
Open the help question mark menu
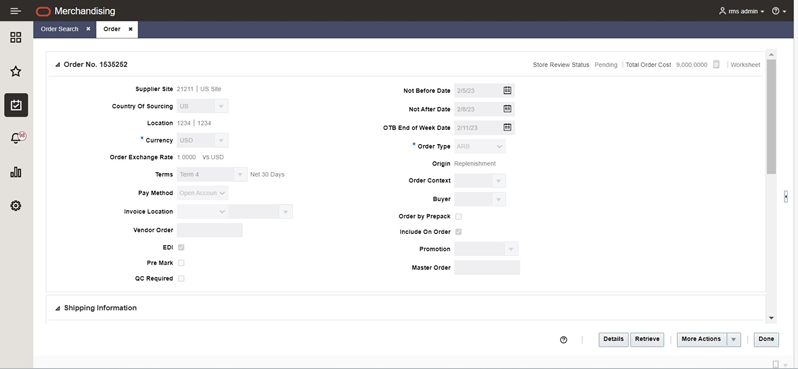click(779, 11)
